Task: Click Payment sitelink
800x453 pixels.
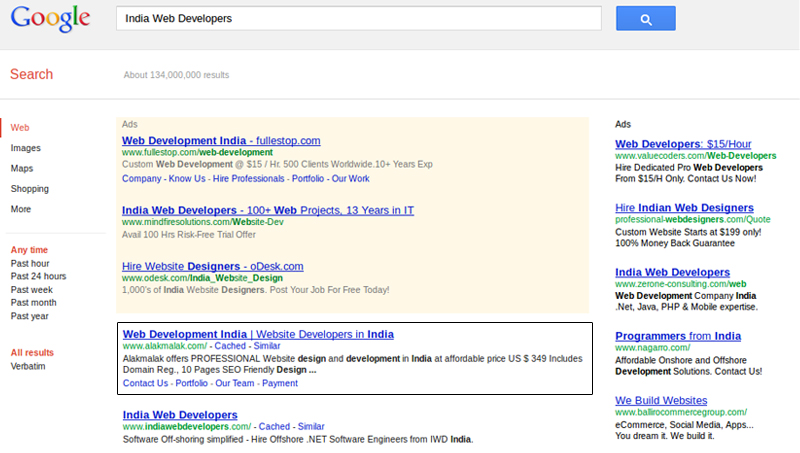Action: (280, 383)
